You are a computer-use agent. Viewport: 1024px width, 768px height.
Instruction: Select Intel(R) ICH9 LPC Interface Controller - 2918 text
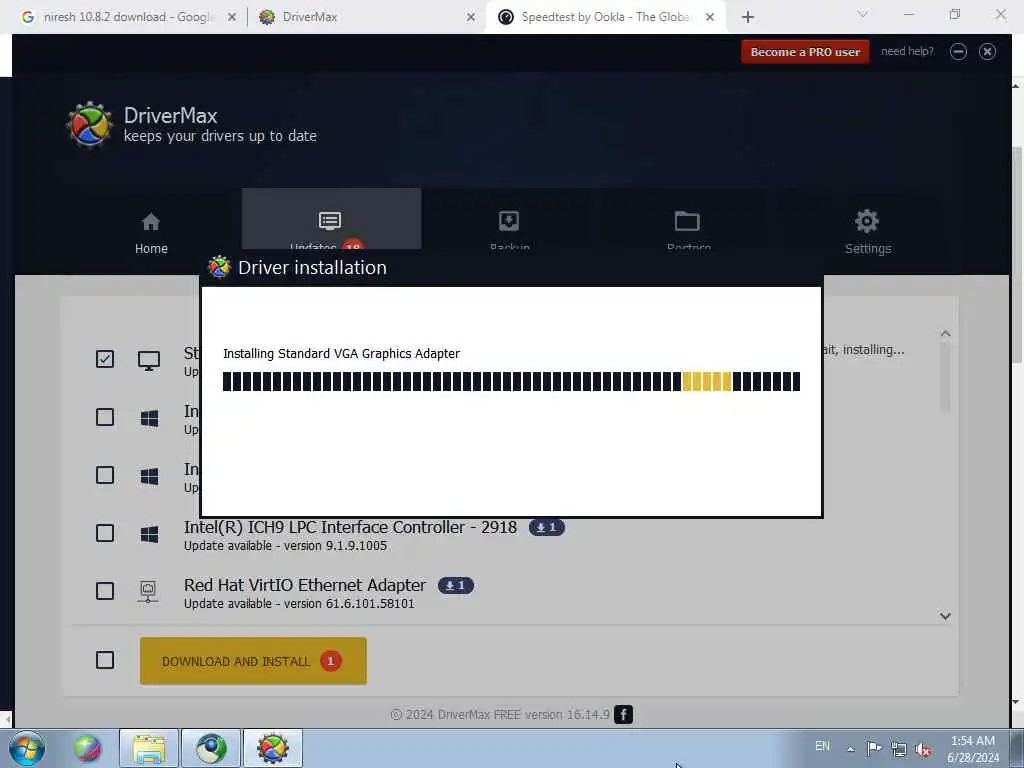pyautogui.click(x=350, y=527)
